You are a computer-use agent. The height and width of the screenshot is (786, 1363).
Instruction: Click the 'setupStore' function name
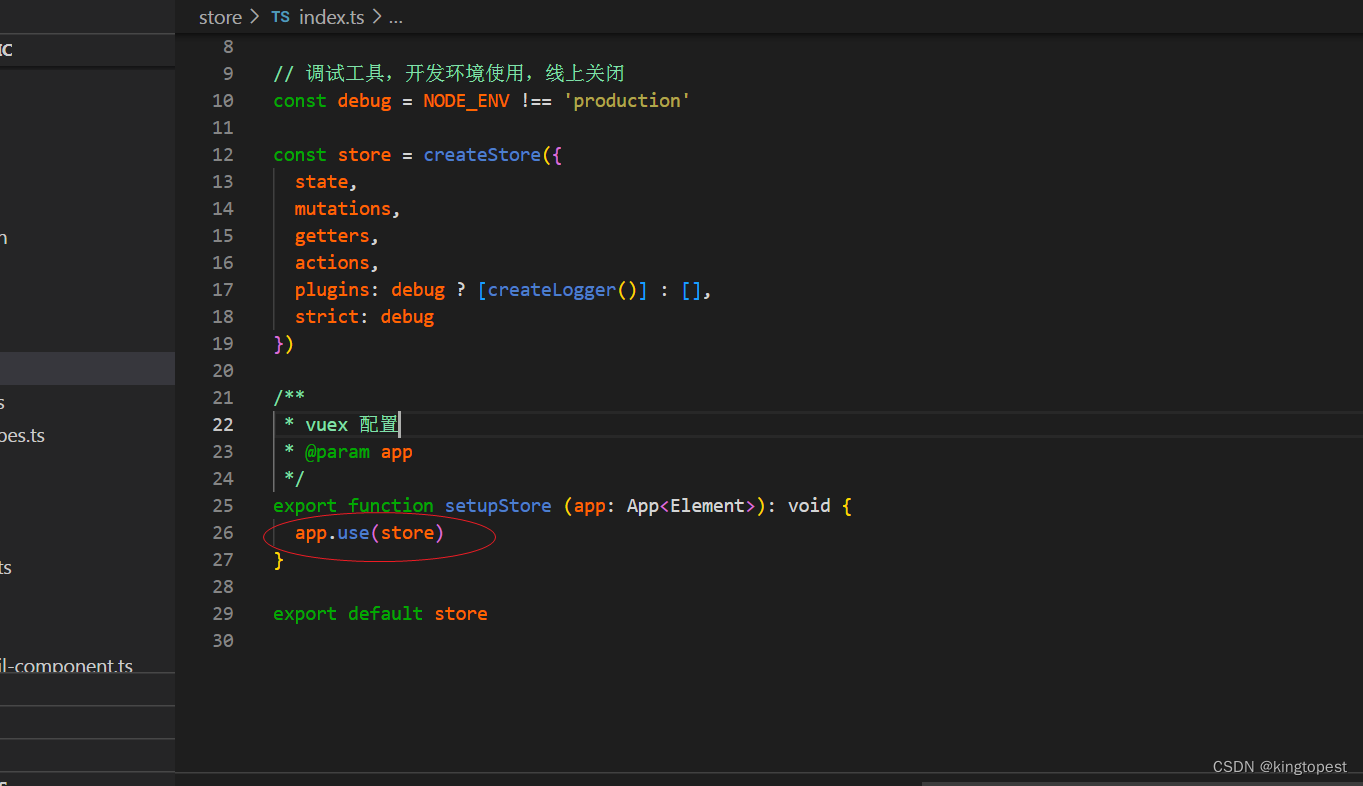[497, 505]
